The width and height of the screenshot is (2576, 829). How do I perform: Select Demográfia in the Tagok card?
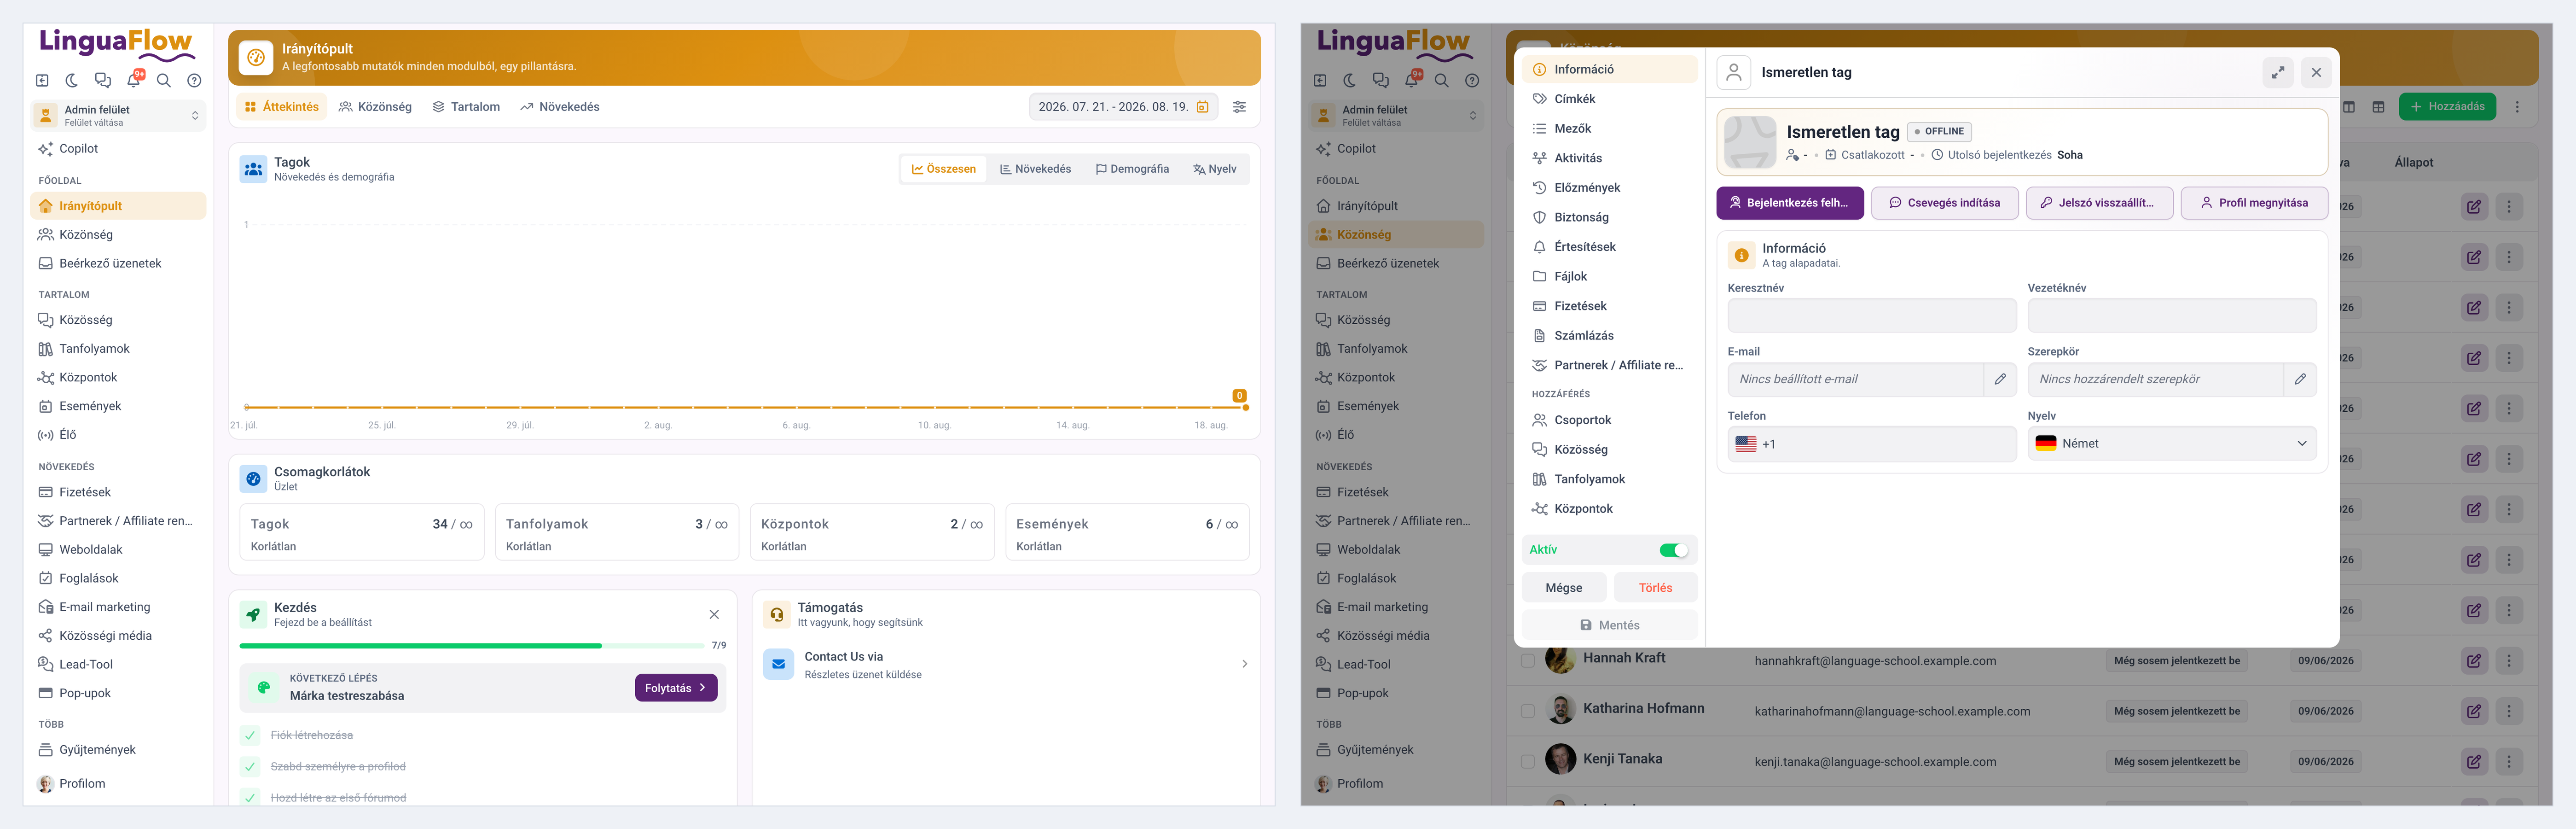tap(1132, 170)
